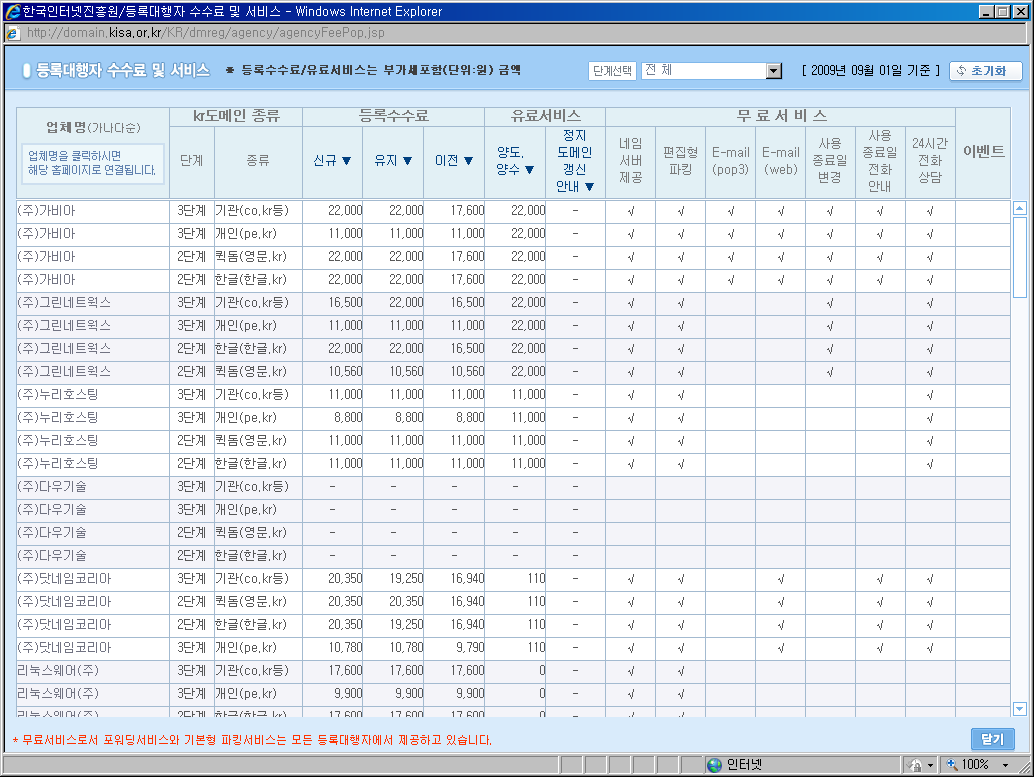
Task: Click the 초기화 reset button
Action: 986,71
